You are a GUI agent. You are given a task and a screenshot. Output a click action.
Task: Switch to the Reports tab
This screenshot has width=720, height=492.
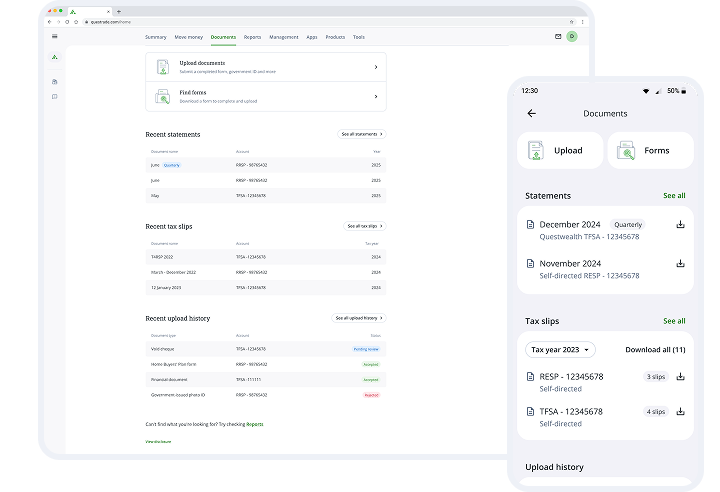click(x=252, y=37)
